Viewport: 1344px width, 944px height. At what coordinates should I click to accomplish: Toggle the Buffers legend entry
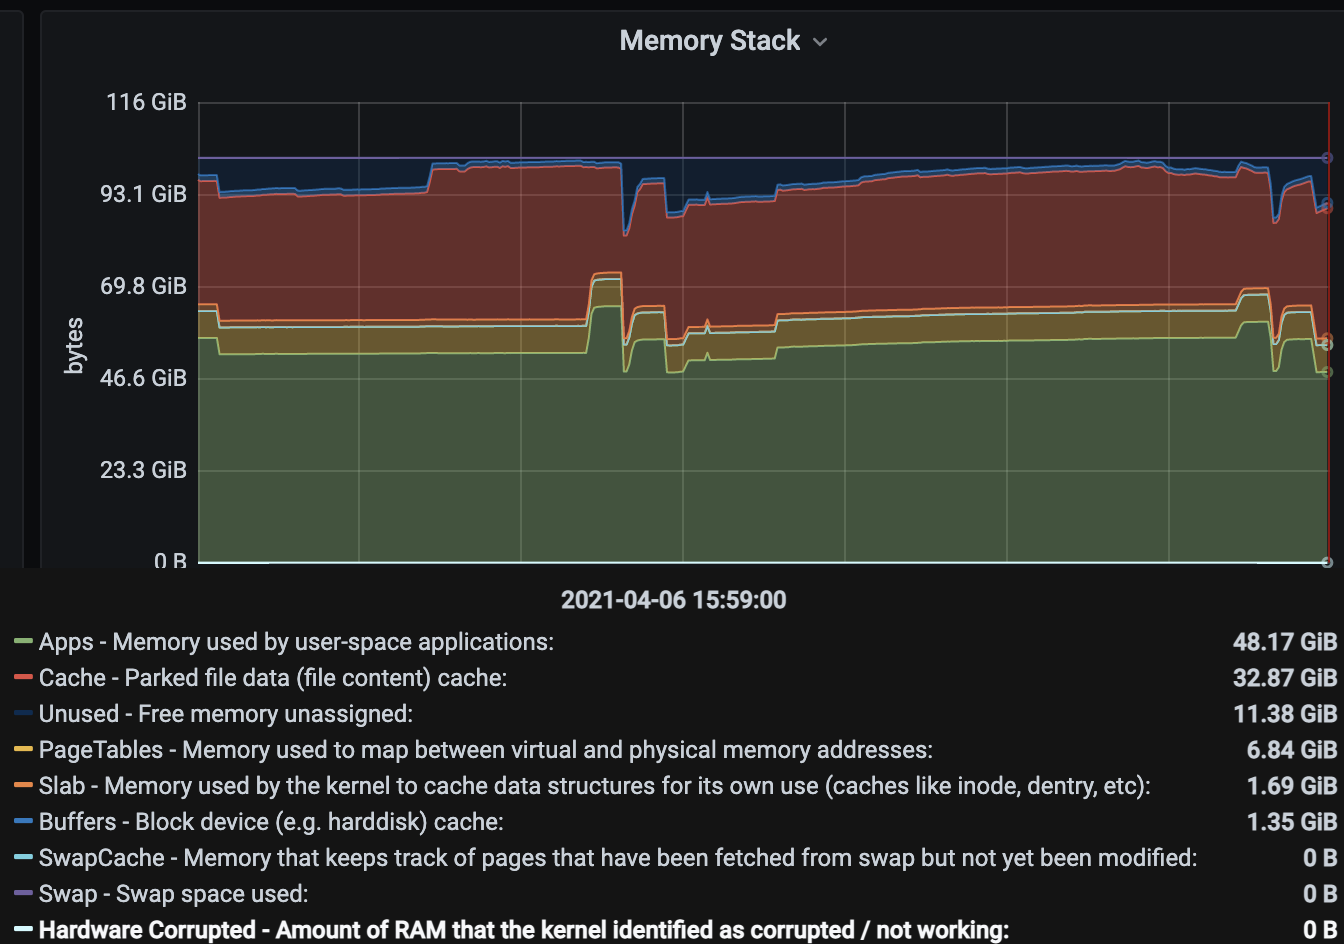click(x=271, y=822)
